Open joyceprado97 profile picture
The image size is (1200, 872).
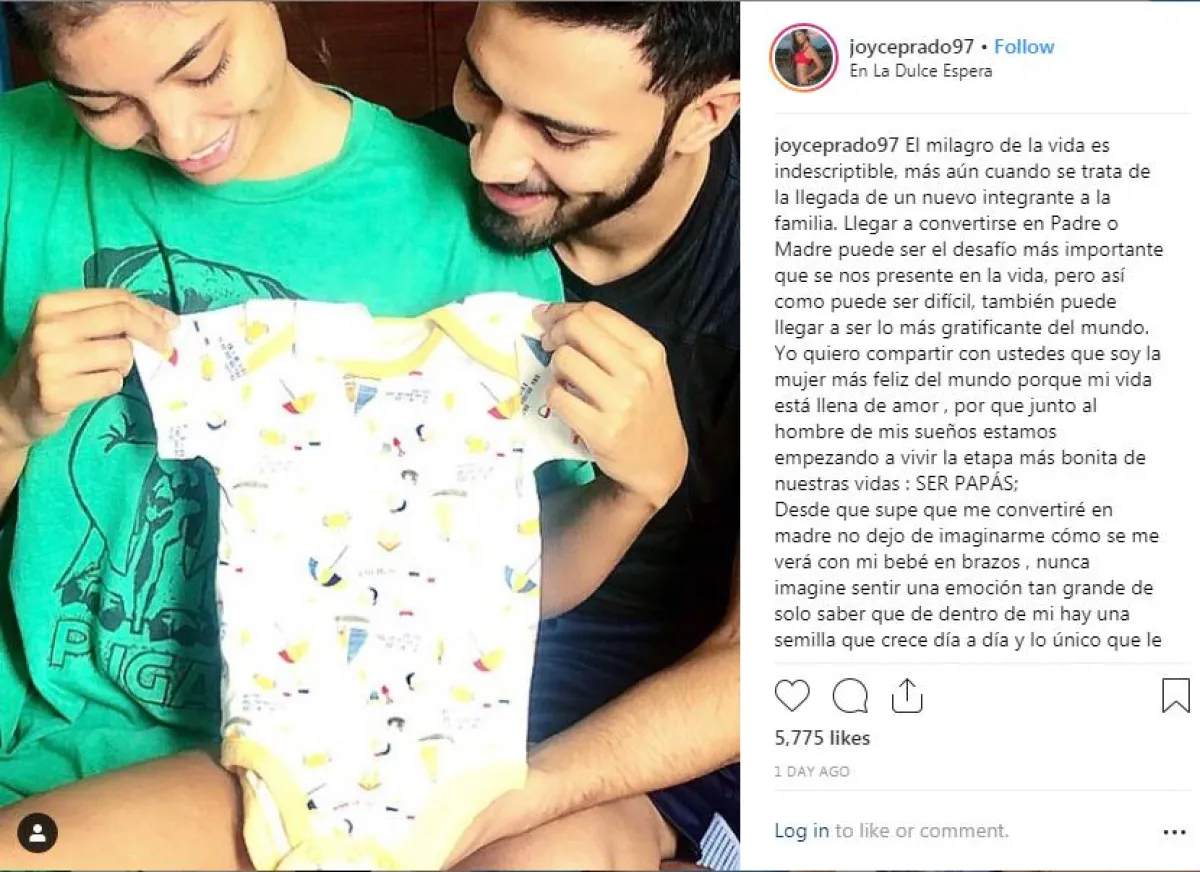point(804,57)
